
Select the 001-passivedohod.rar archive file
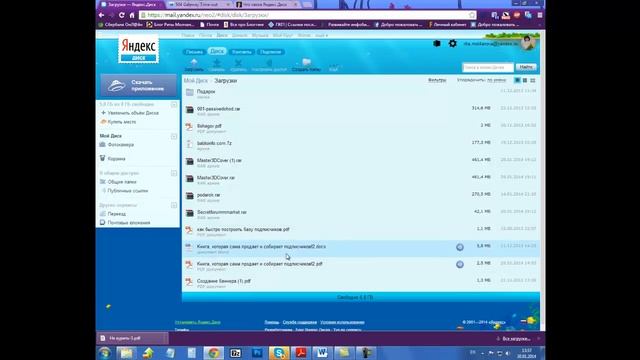tap(361, 111)
